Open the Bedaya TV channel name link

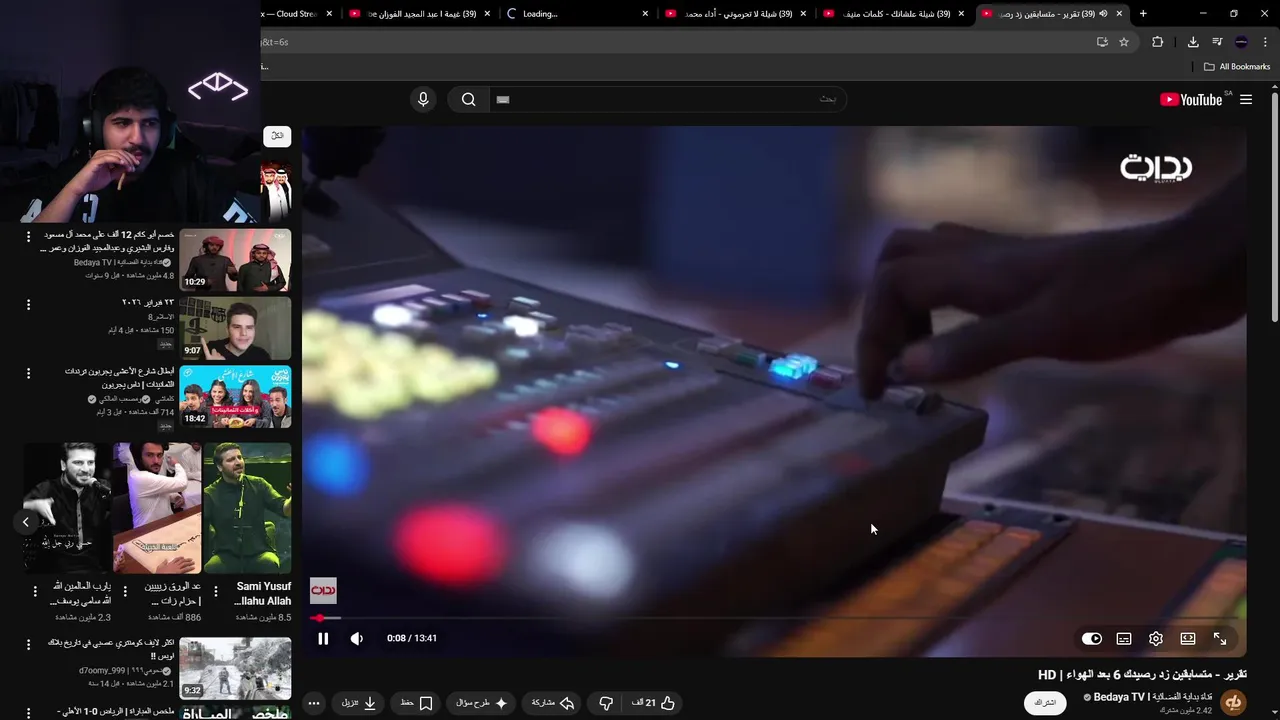(x=1153, y=697)
